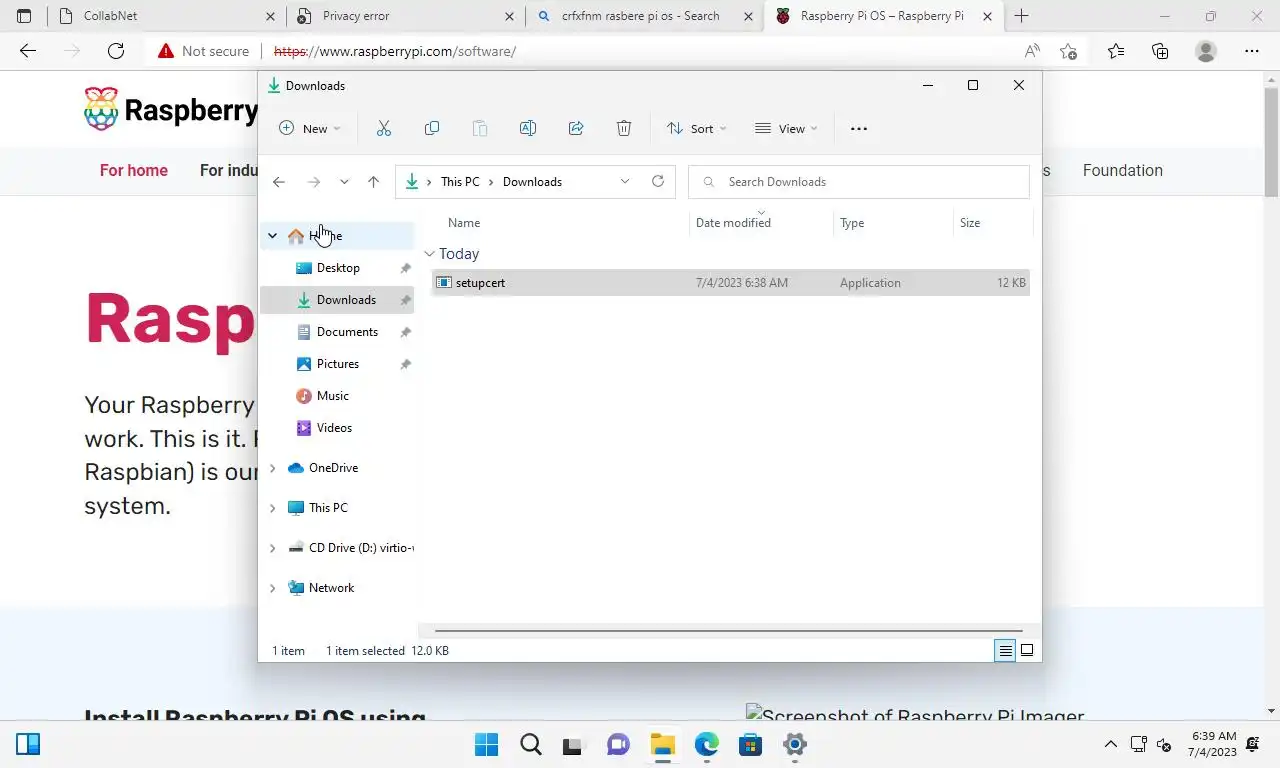Click Explorer horizontal scrollbar
Screen dimensions: 1280x768
[x=728, y=631]
